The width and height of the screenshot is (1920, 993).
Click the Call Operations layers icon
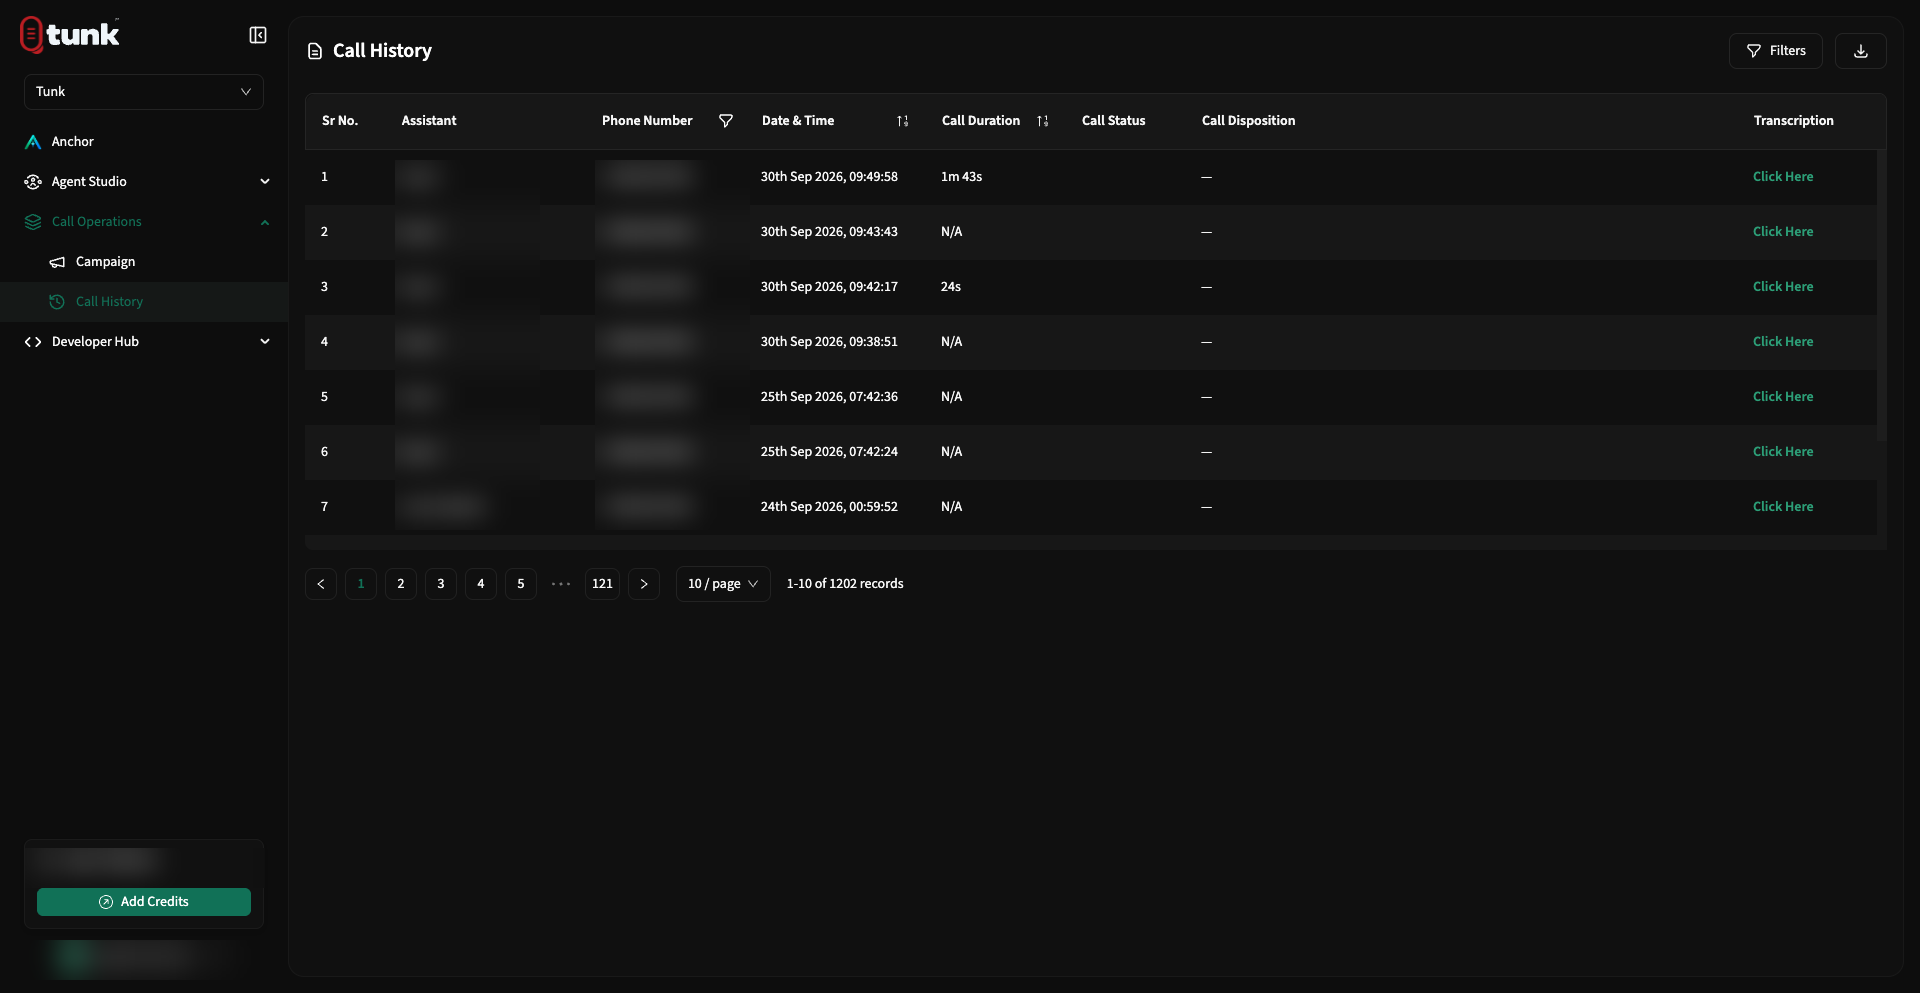(x=33, y=222)
